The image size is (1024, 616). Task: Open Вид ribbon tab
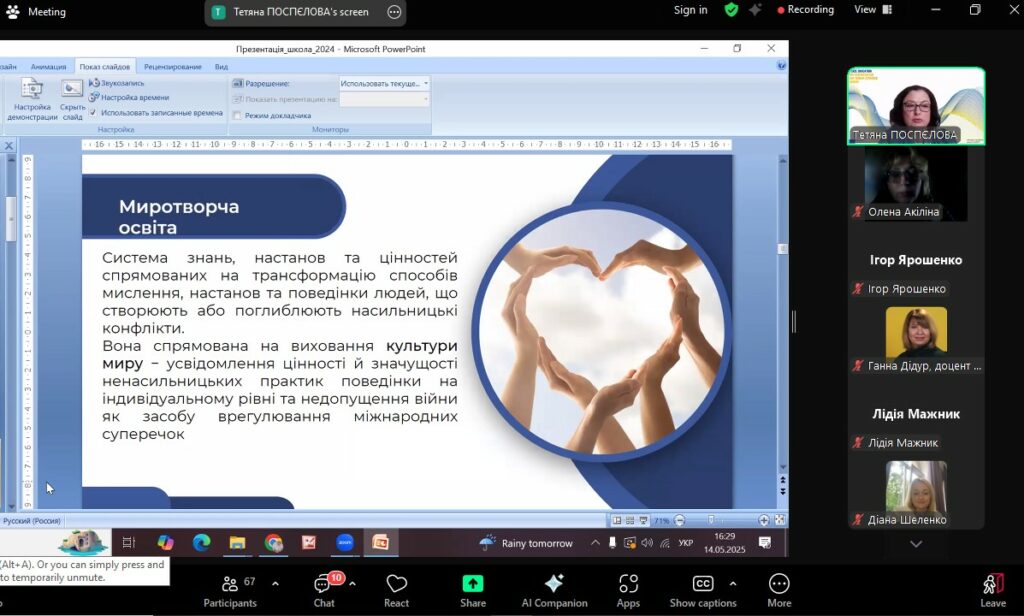(x=221, y=67)
